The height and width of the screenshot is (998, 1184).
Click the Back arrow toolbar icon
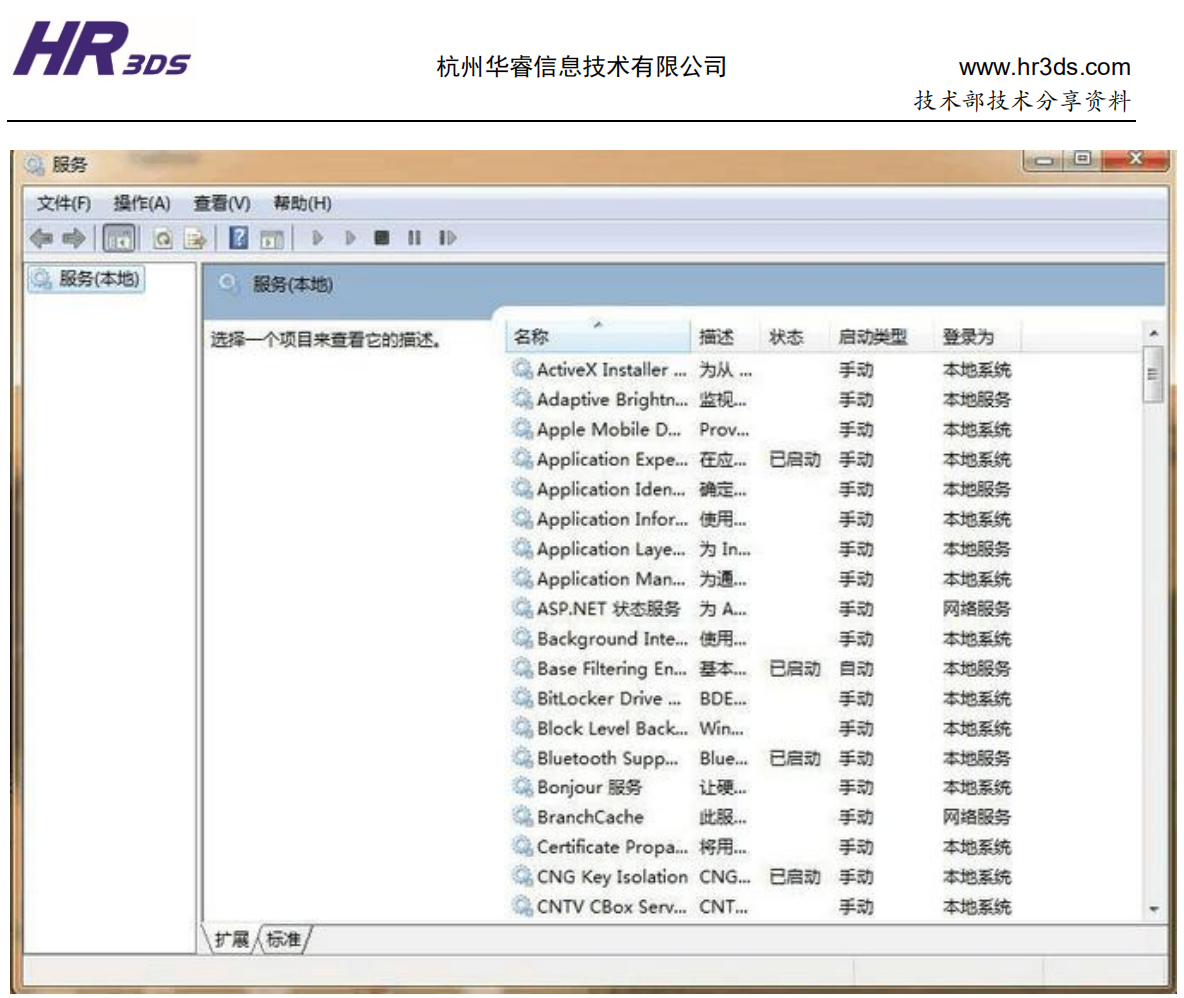click(41, 238)
